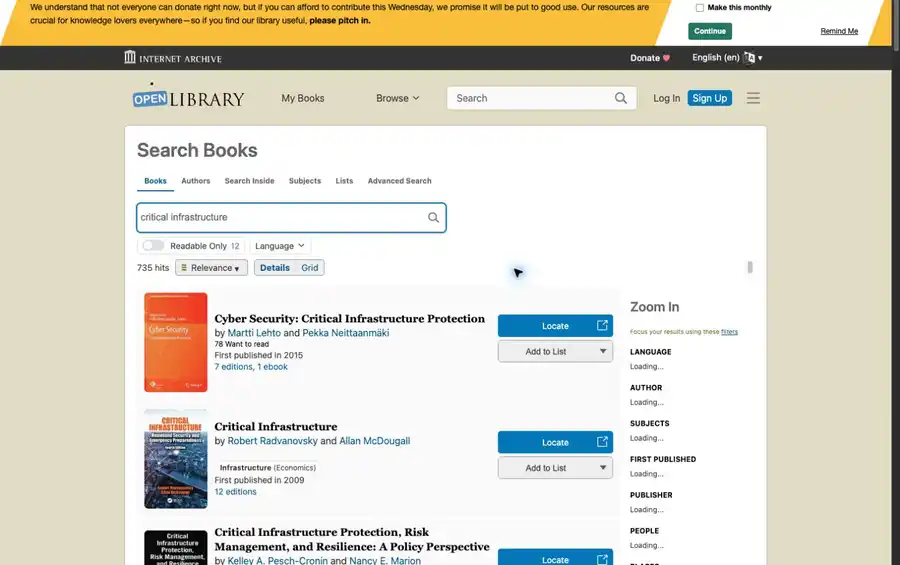
Task: Open author Allan McDougall
Action: click(374, 441)
